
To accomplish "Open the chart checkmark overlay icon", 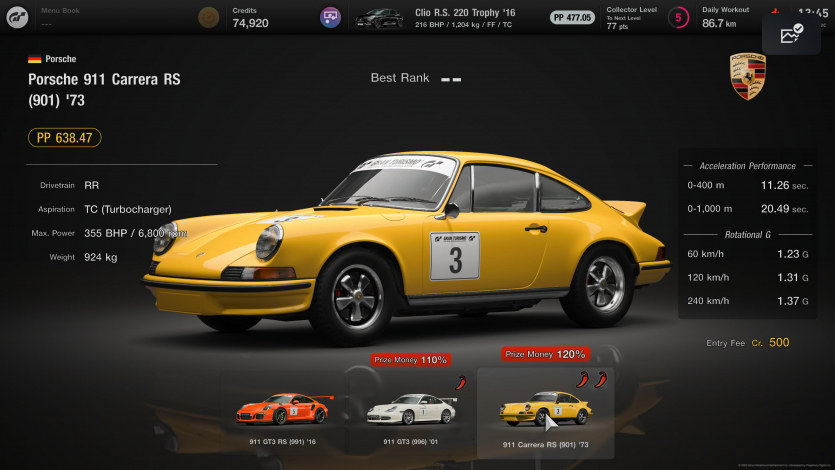I will click(791, 34).
